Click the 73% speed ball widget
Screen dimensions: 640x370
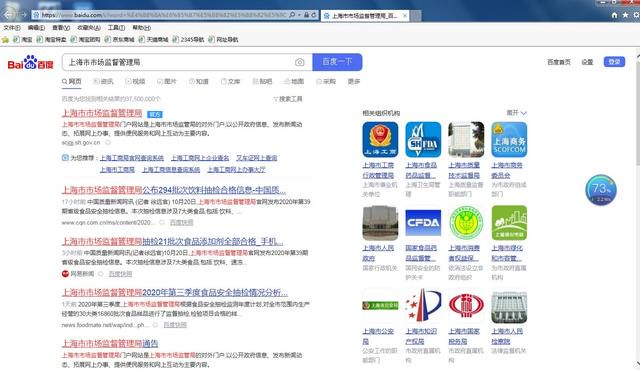click(x=600, y=190)
